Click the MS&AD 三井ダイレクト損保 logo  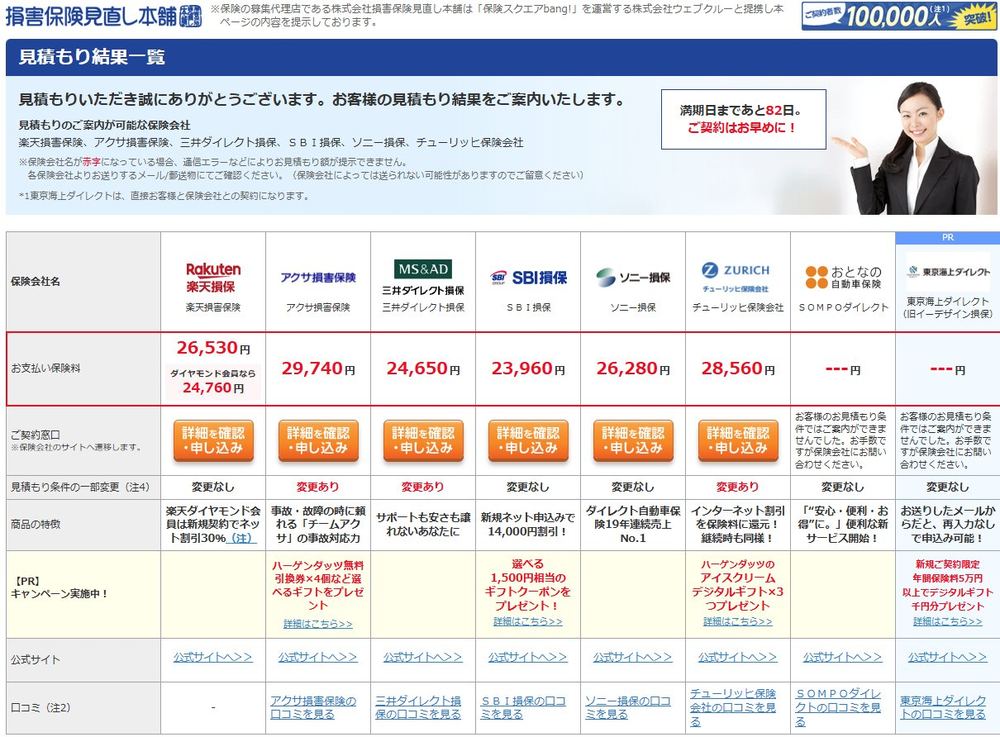pos(423,277)
